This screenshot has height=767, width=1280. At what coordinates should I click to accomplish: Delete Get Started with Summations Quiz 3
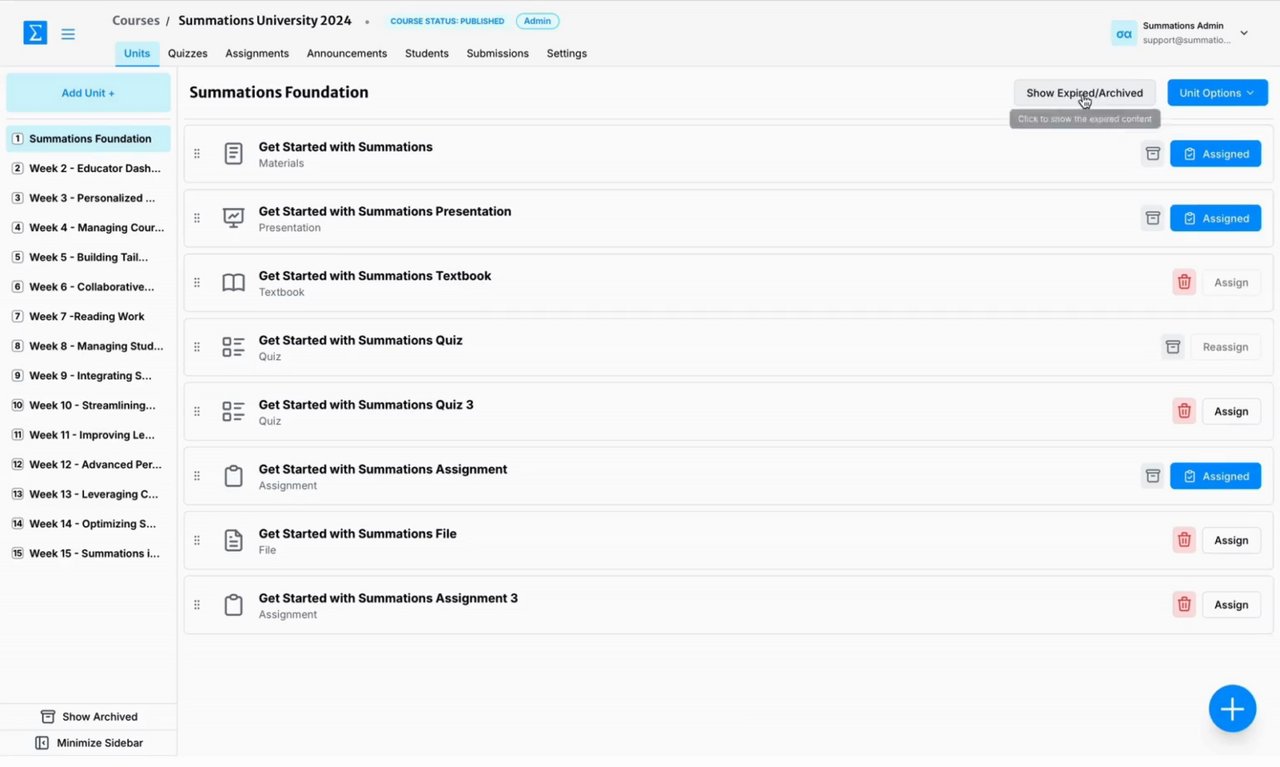tap(1184, 411)
